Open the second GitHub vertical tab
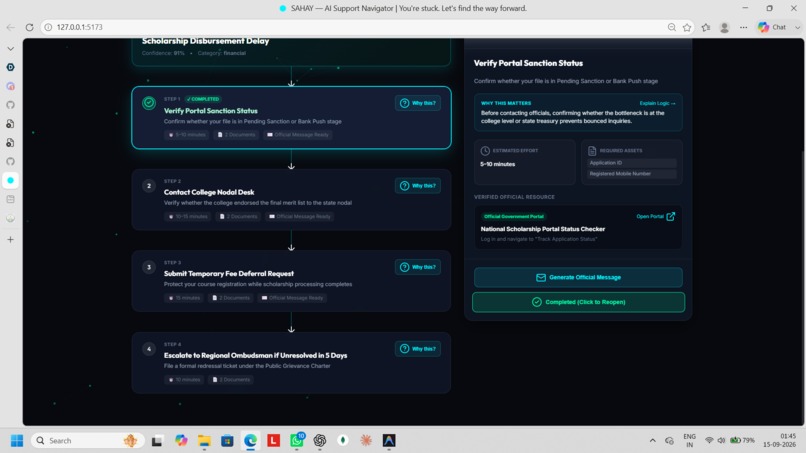Viewport: 806px width, 453px height. tap(10, 161)
